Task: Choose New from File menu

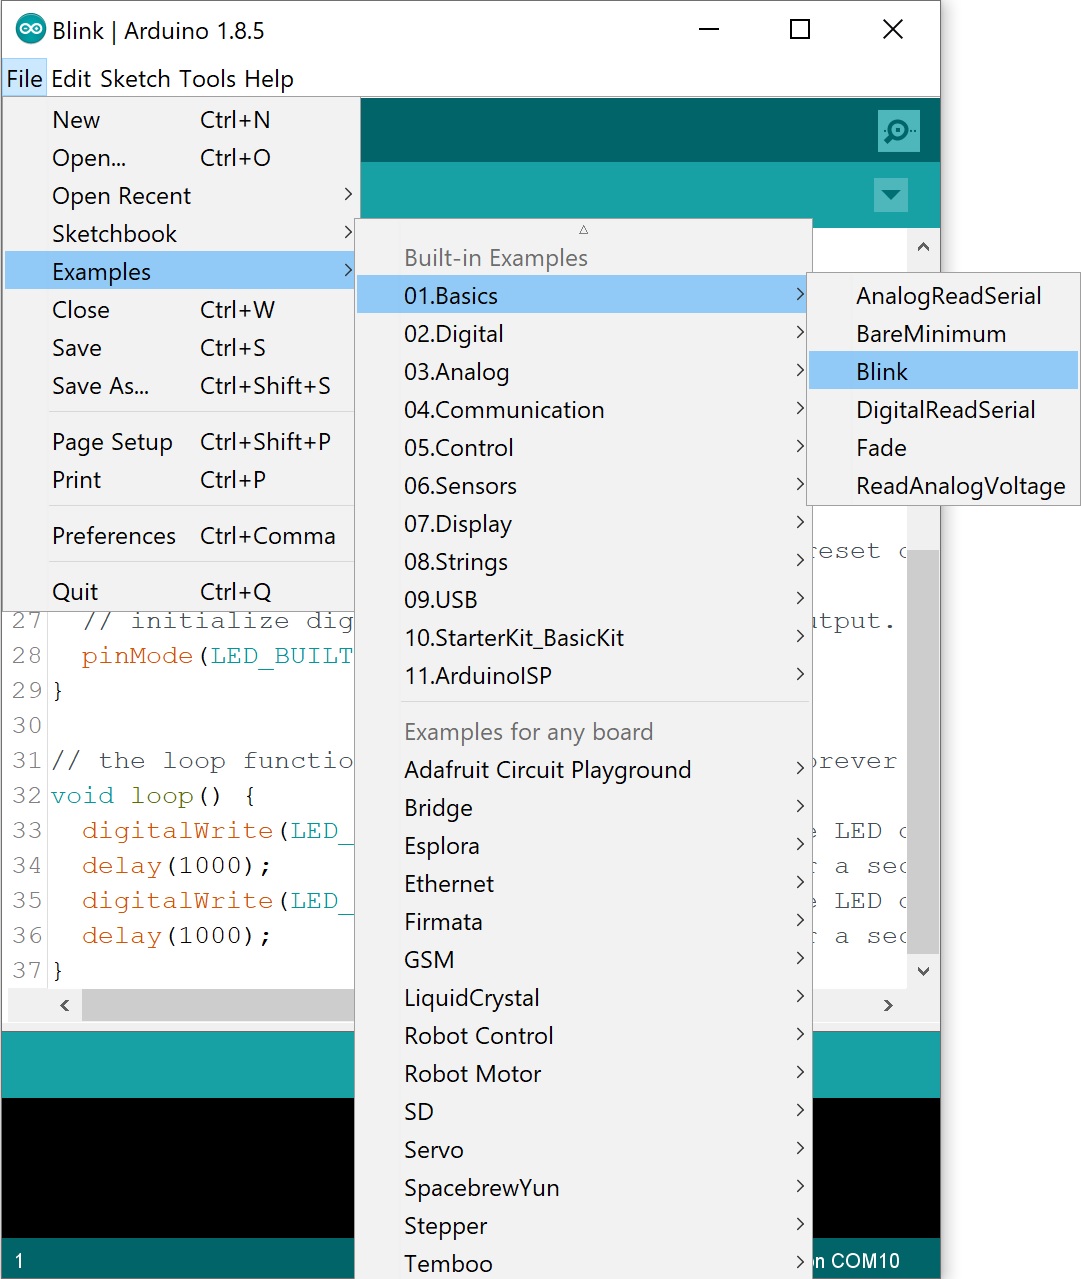Action: coord(180,120)
